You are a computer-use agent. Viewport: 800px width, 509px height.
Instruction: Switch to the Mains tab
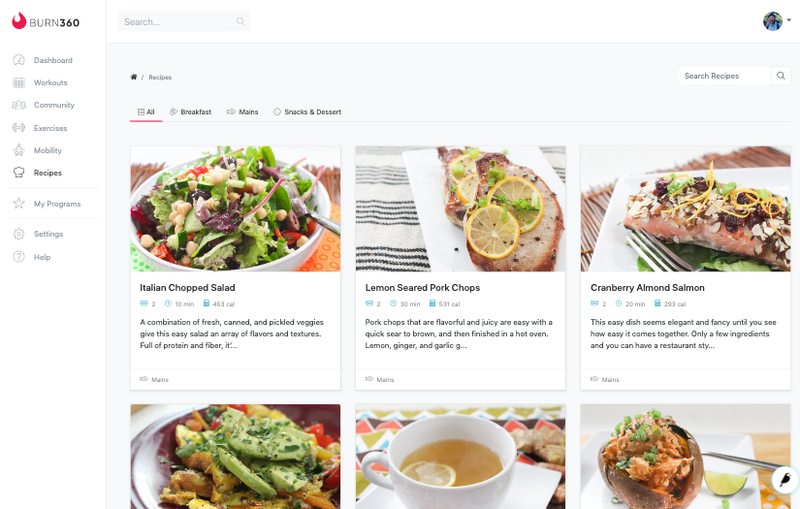(242, 112)
